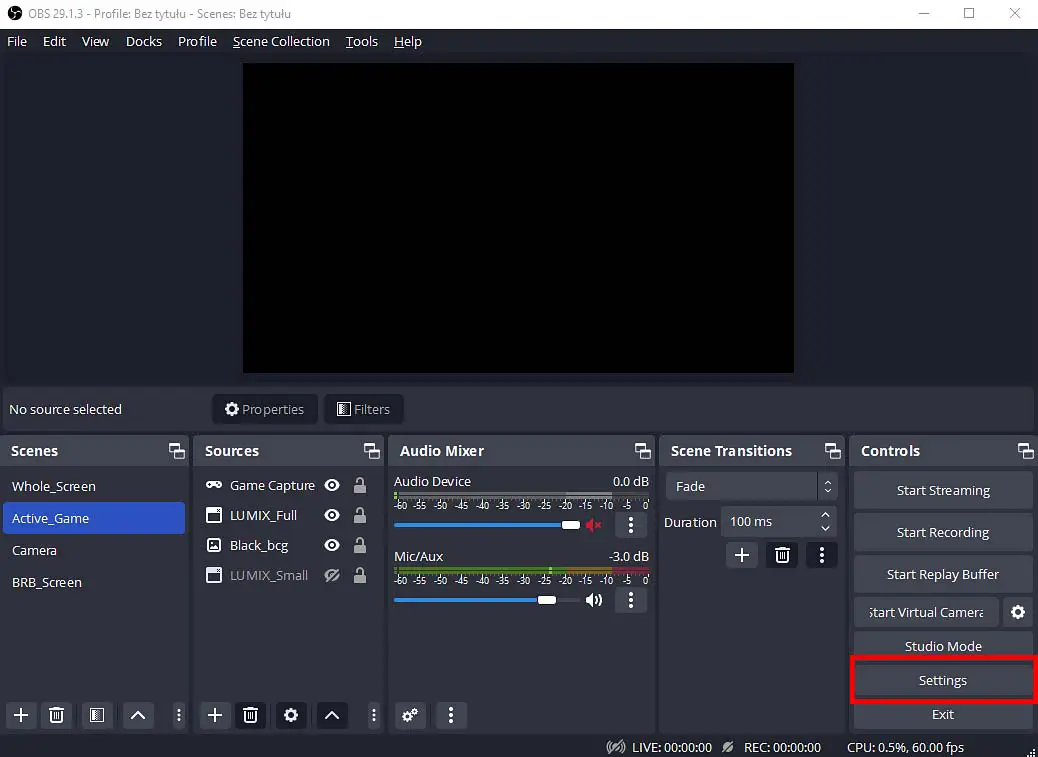Open the Mic/Aux three-dot options

coord(630,600)
